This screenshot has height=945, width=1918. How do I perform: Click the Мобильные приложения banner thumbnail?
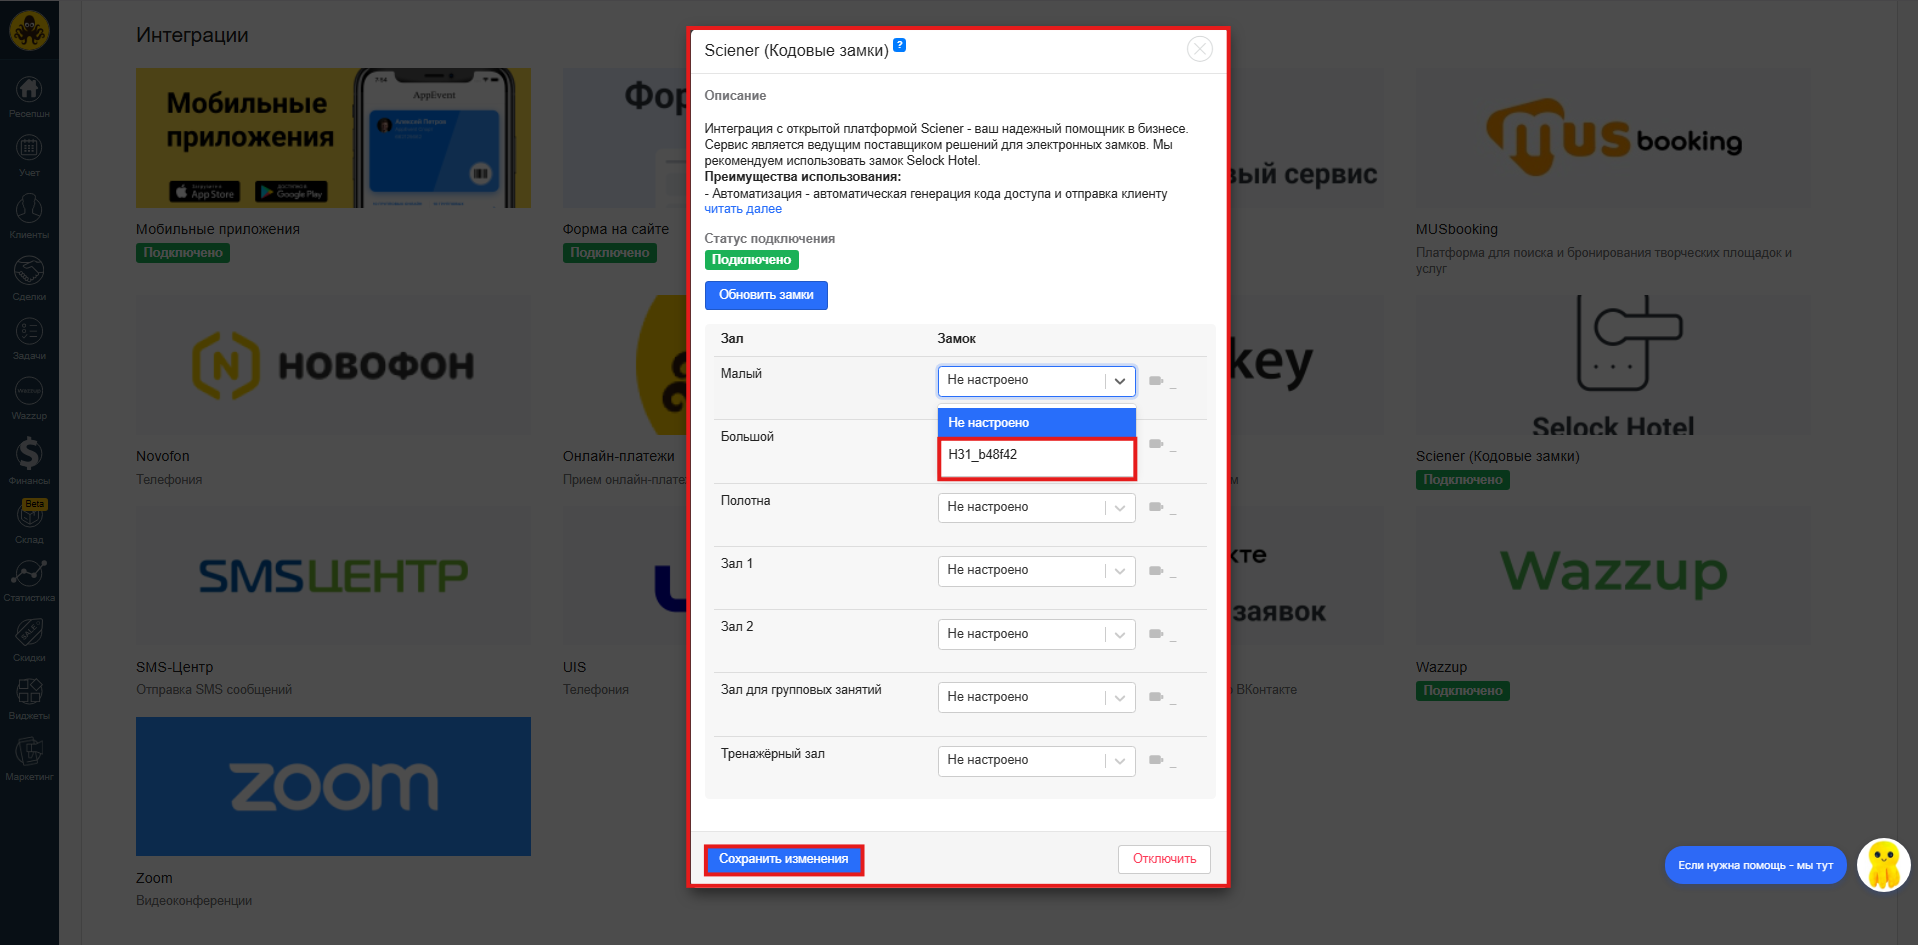coord(333,138)
